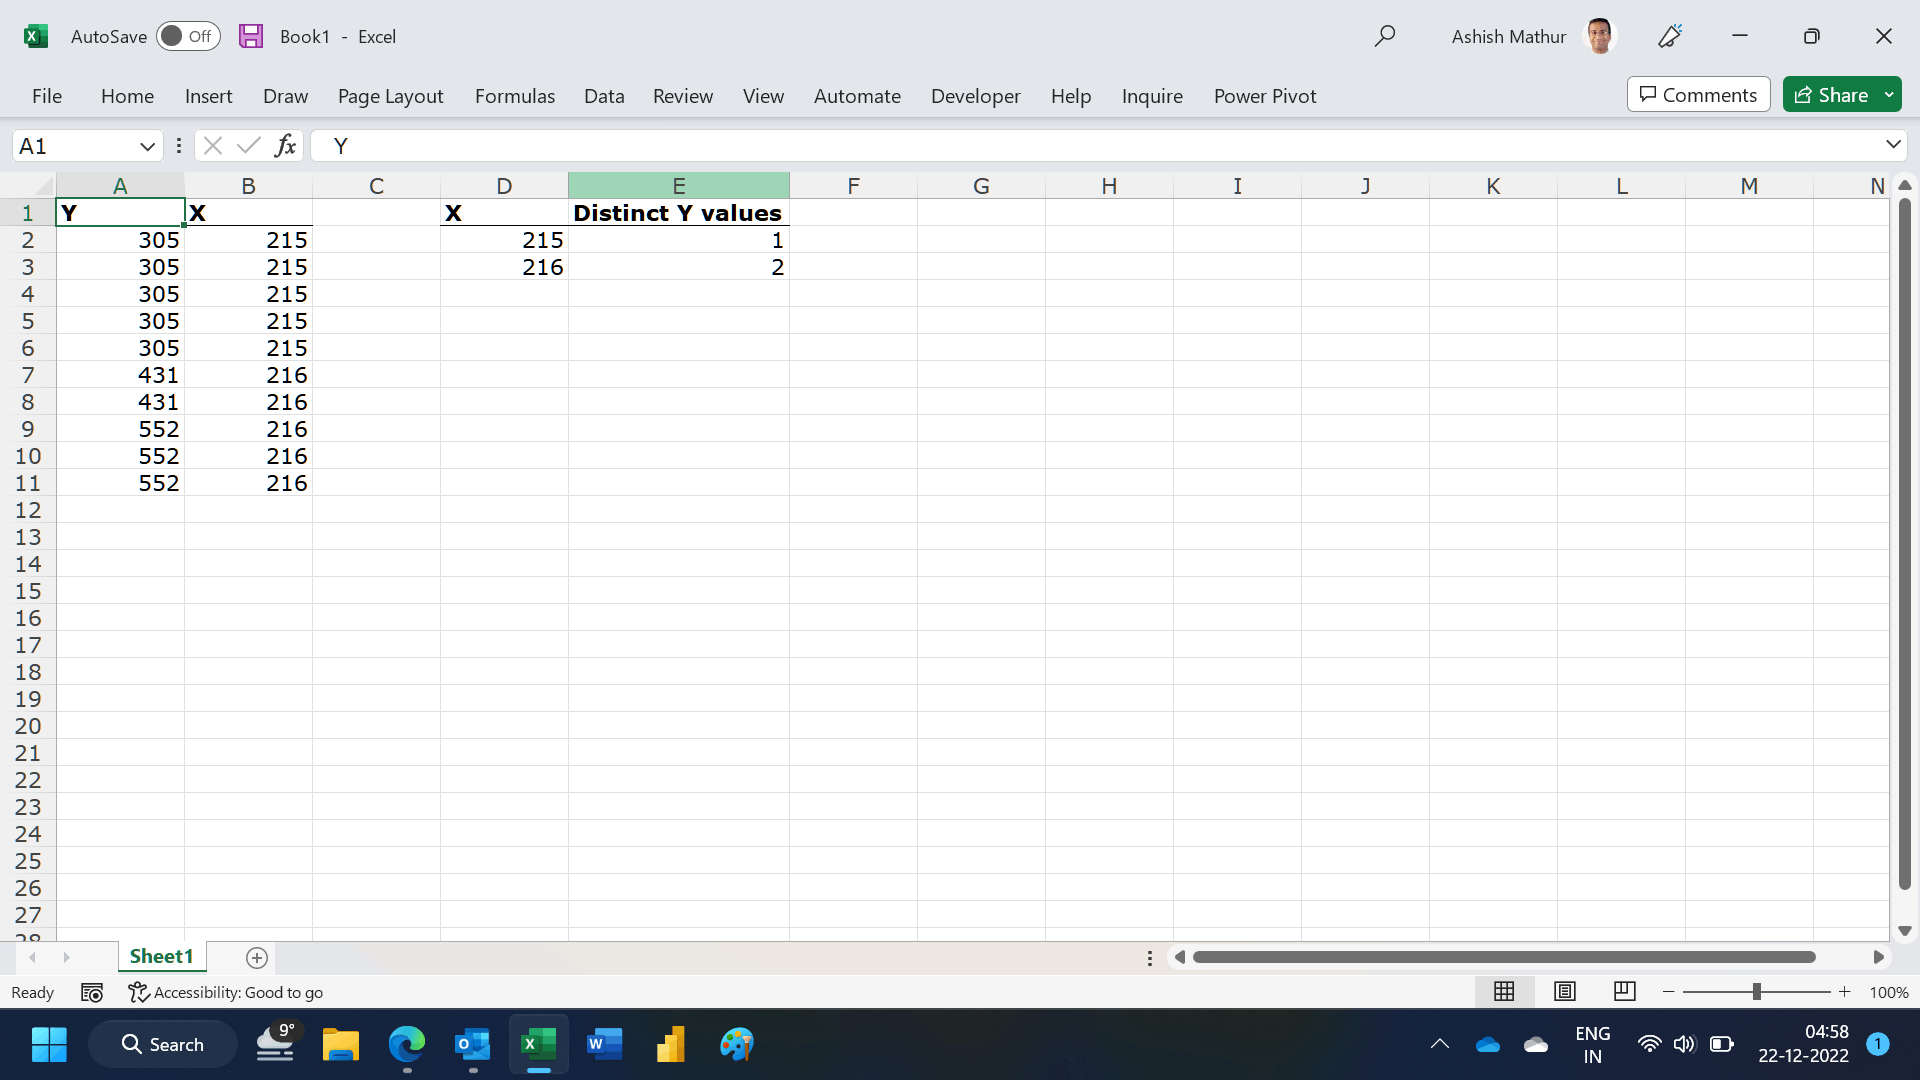This screenshot has width=1920, height=1080.
Task: Click the vertical scrollbar thumb
Action: 1904,544
